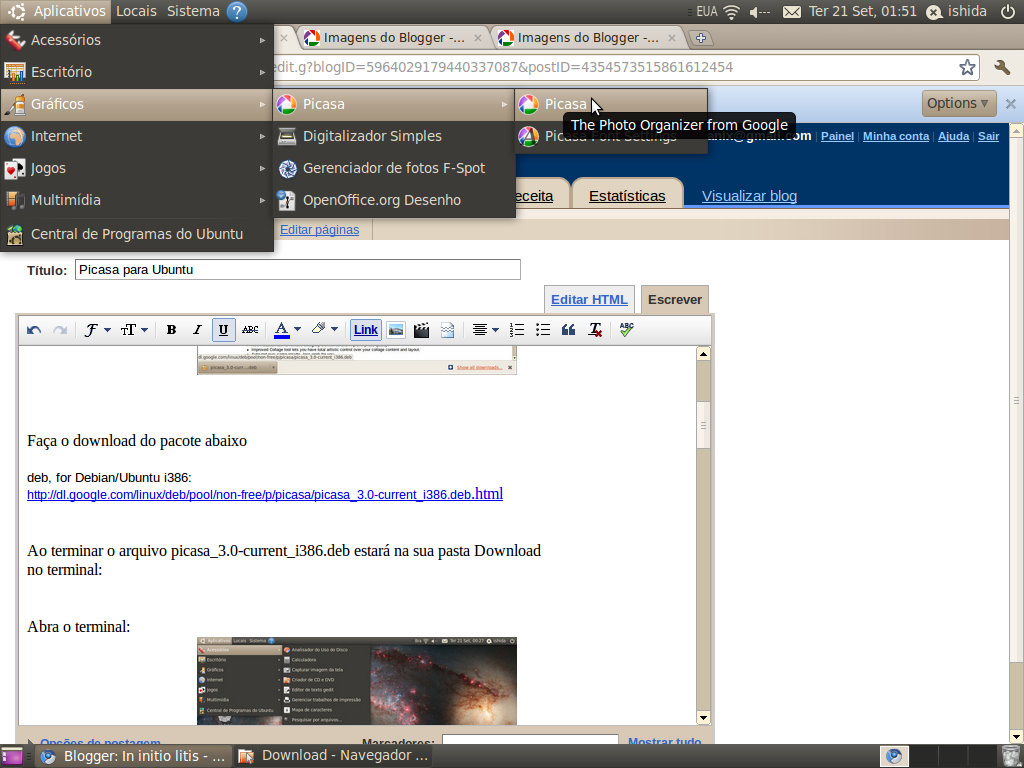The height and width of the screenshot is (768, 1024).
Task: Undo the last edit in the editor toolbar
Action: point(34,330)
